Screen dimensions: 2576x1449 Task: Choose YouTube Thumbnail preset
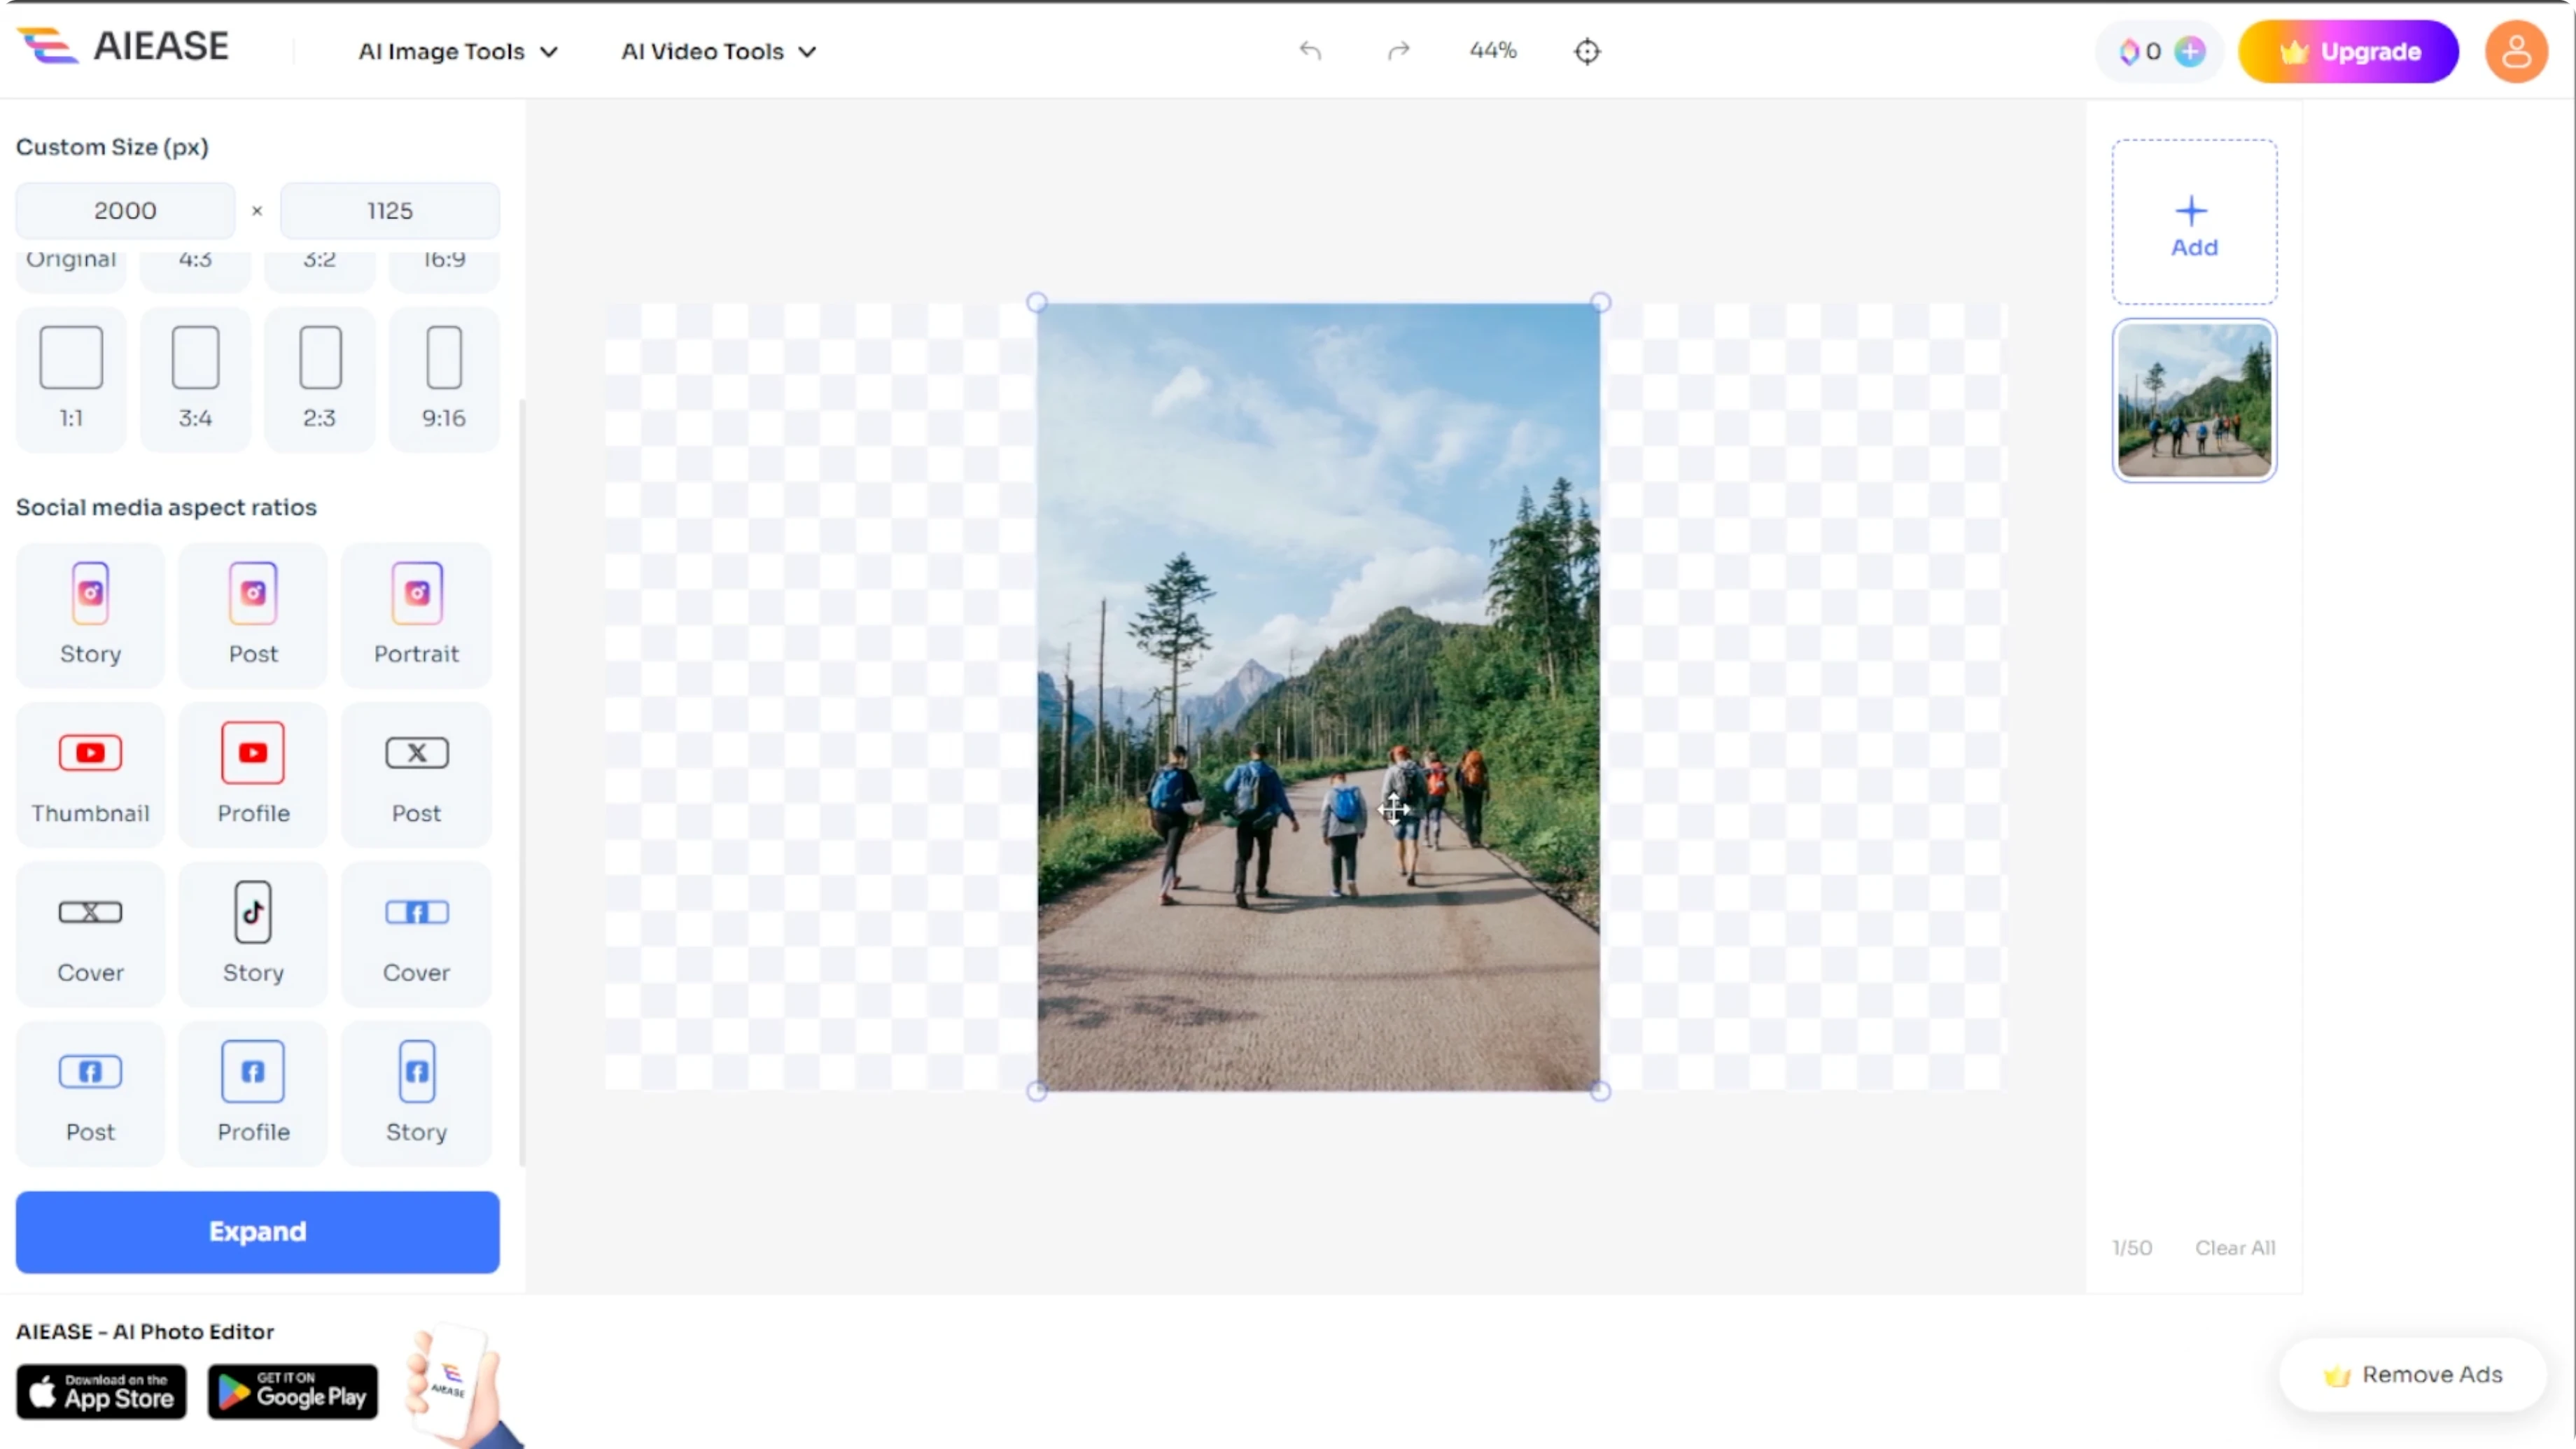[x=90, y=774]
